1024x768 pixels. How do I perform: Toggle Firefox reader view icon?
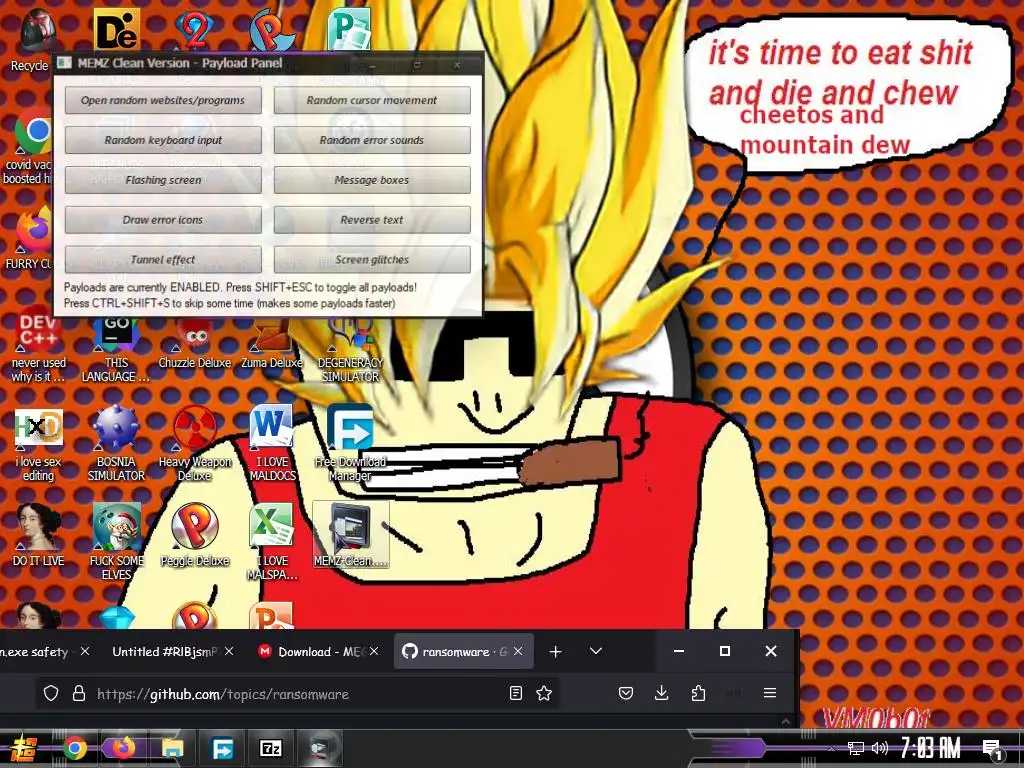tap(516, 694)
